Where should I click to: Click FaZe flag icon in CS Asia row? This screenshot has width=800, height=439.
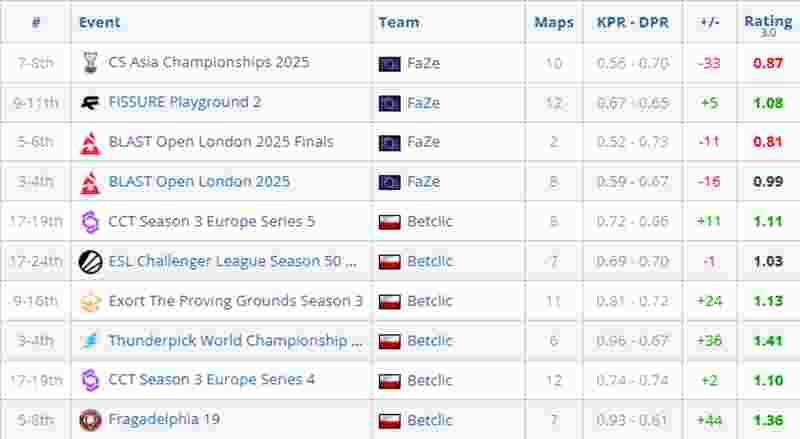click(x=390, y=63)
